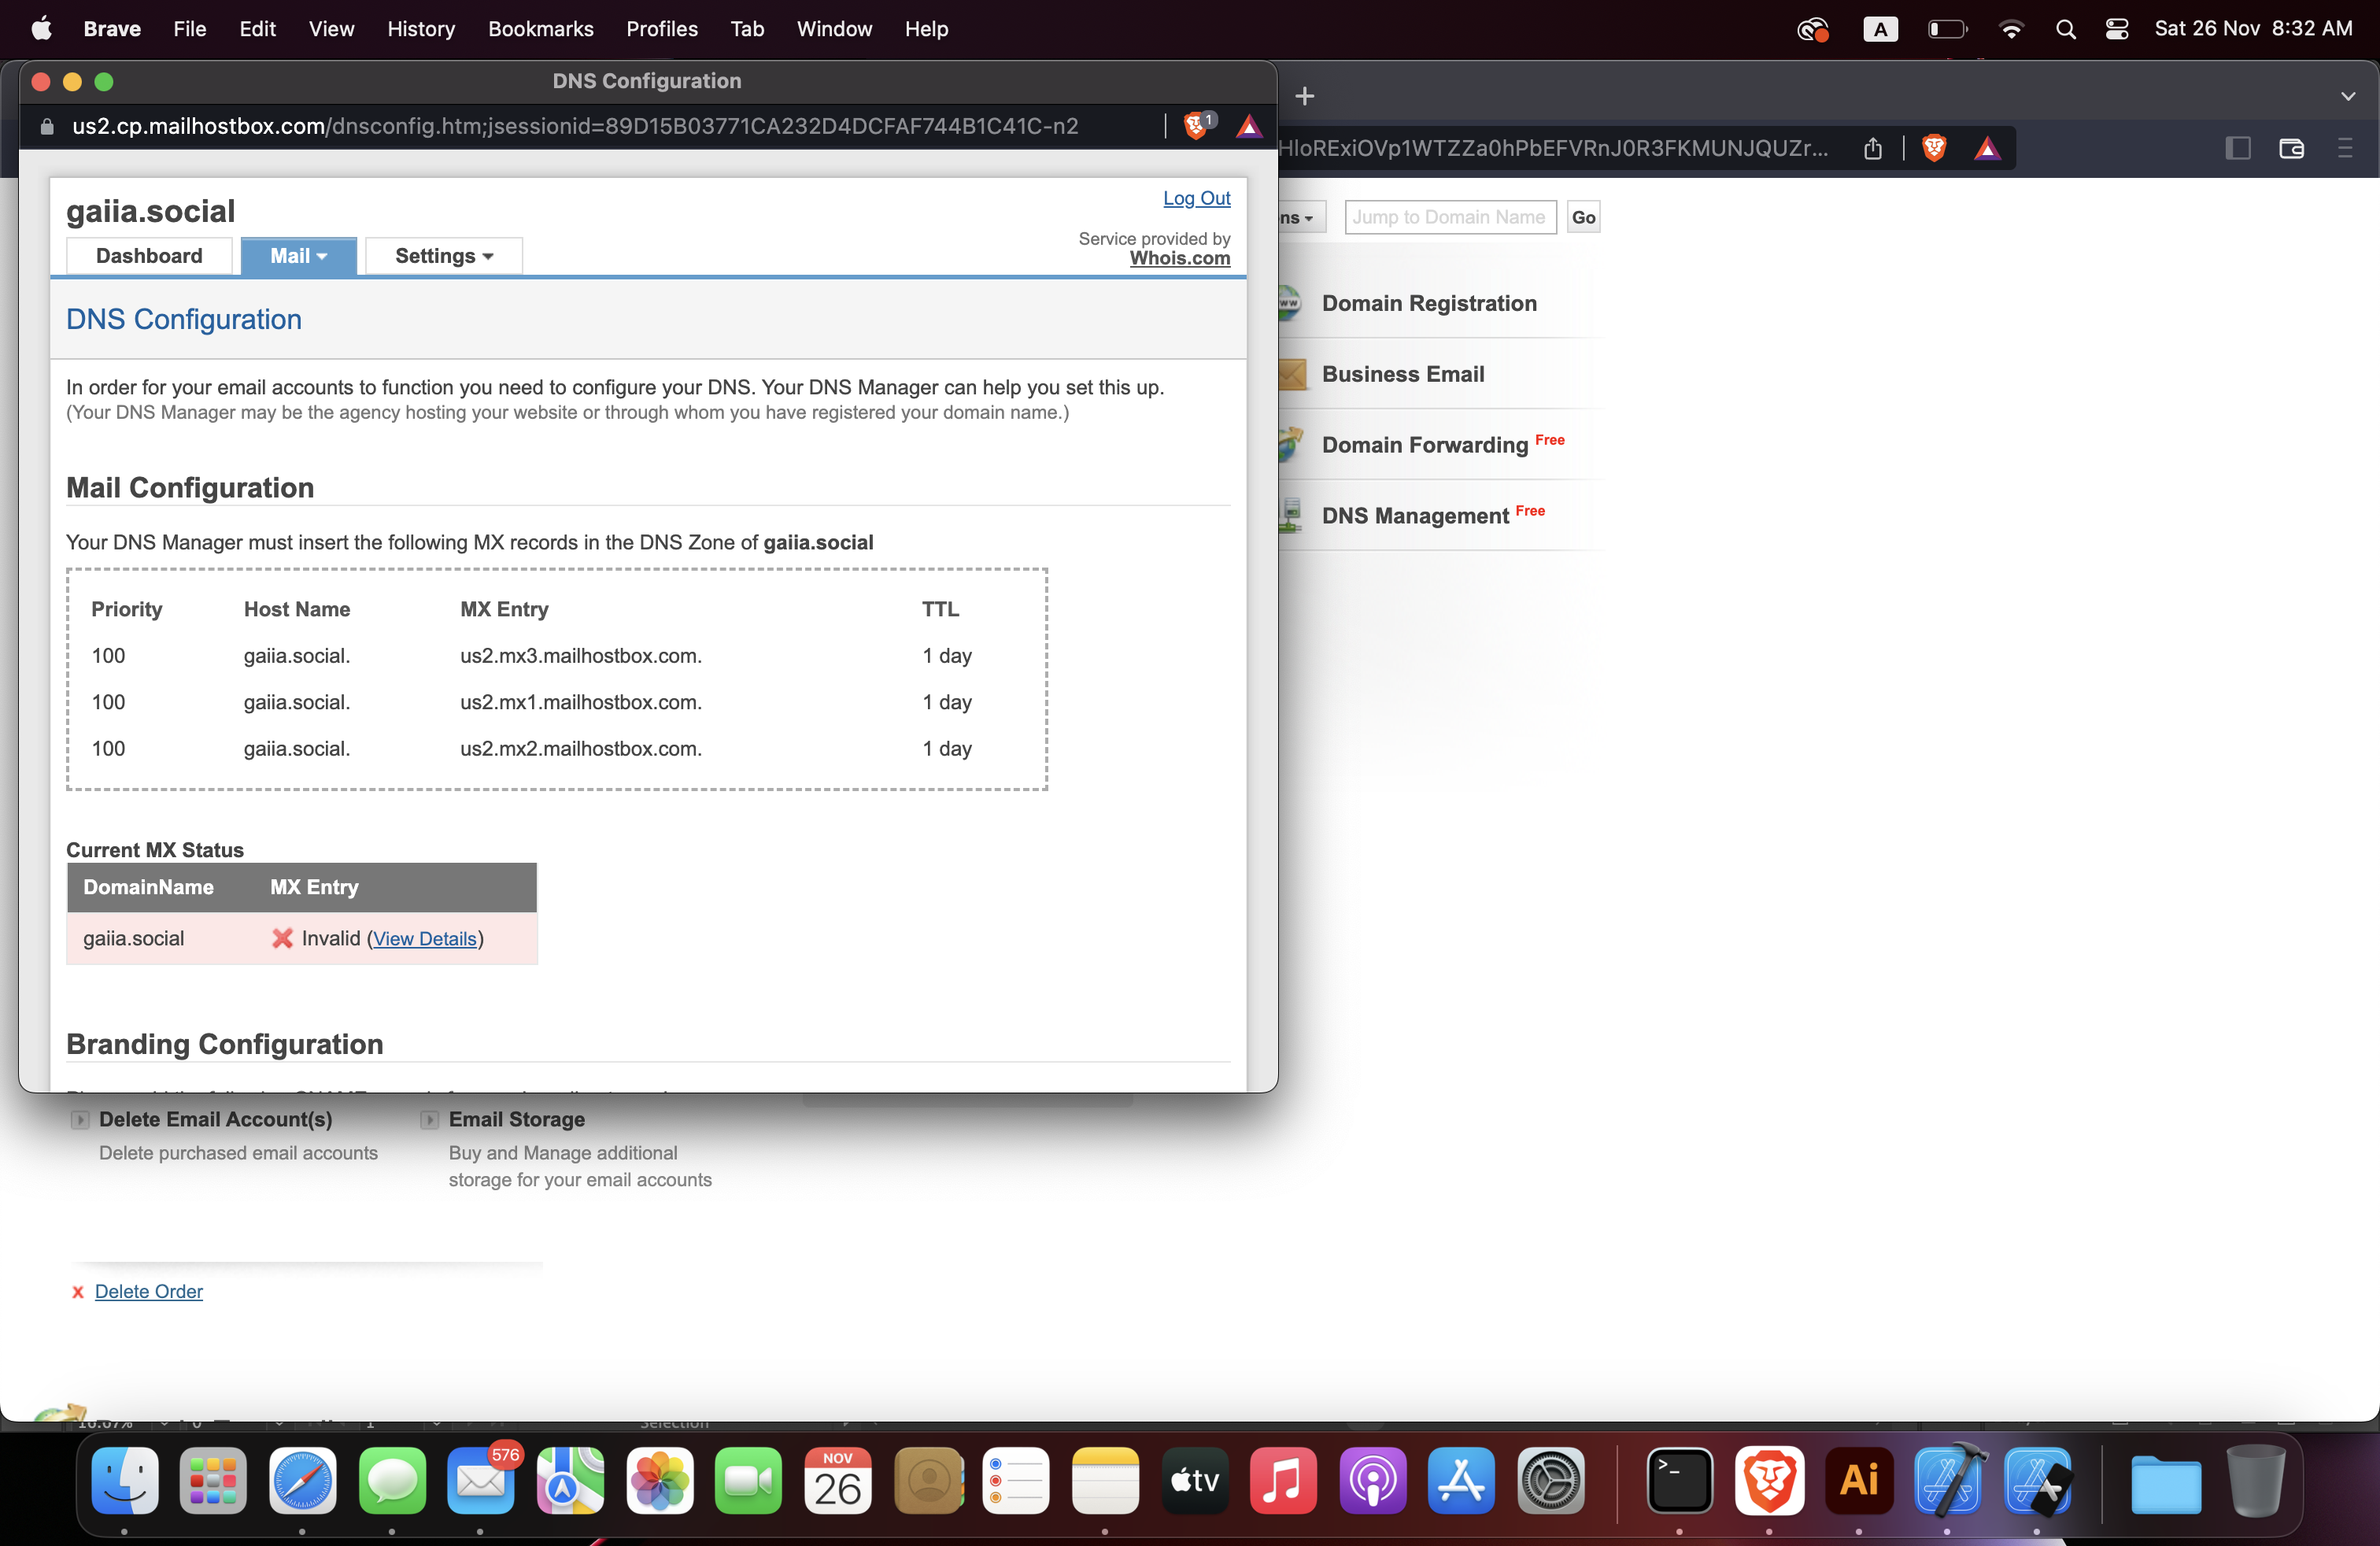The width and height of the screenshot is (2380, 1546).
Task: Open the History menu
Action: 421,29
